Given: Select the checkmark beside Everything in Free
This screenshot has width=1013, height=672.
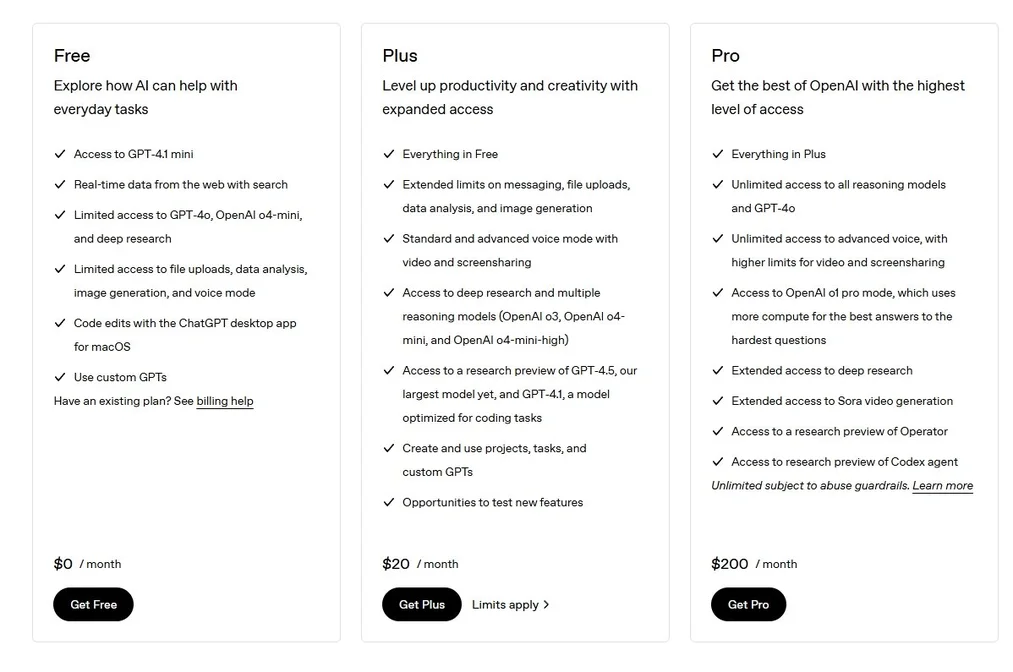Looking at the screenshot, I should coord(389,154).
